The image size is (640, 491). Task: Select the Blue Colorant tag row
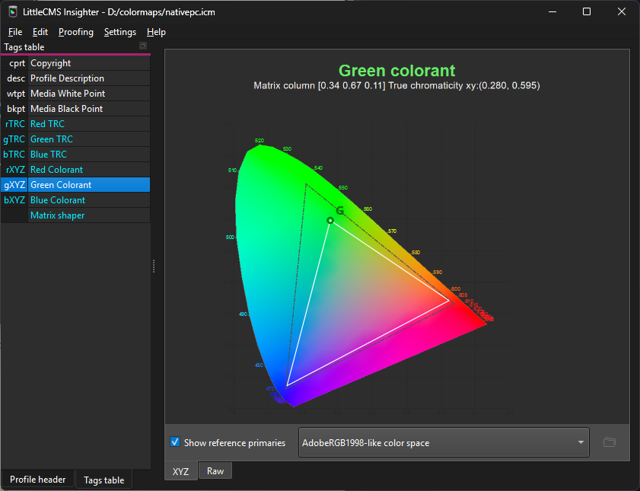pos(57,200)
